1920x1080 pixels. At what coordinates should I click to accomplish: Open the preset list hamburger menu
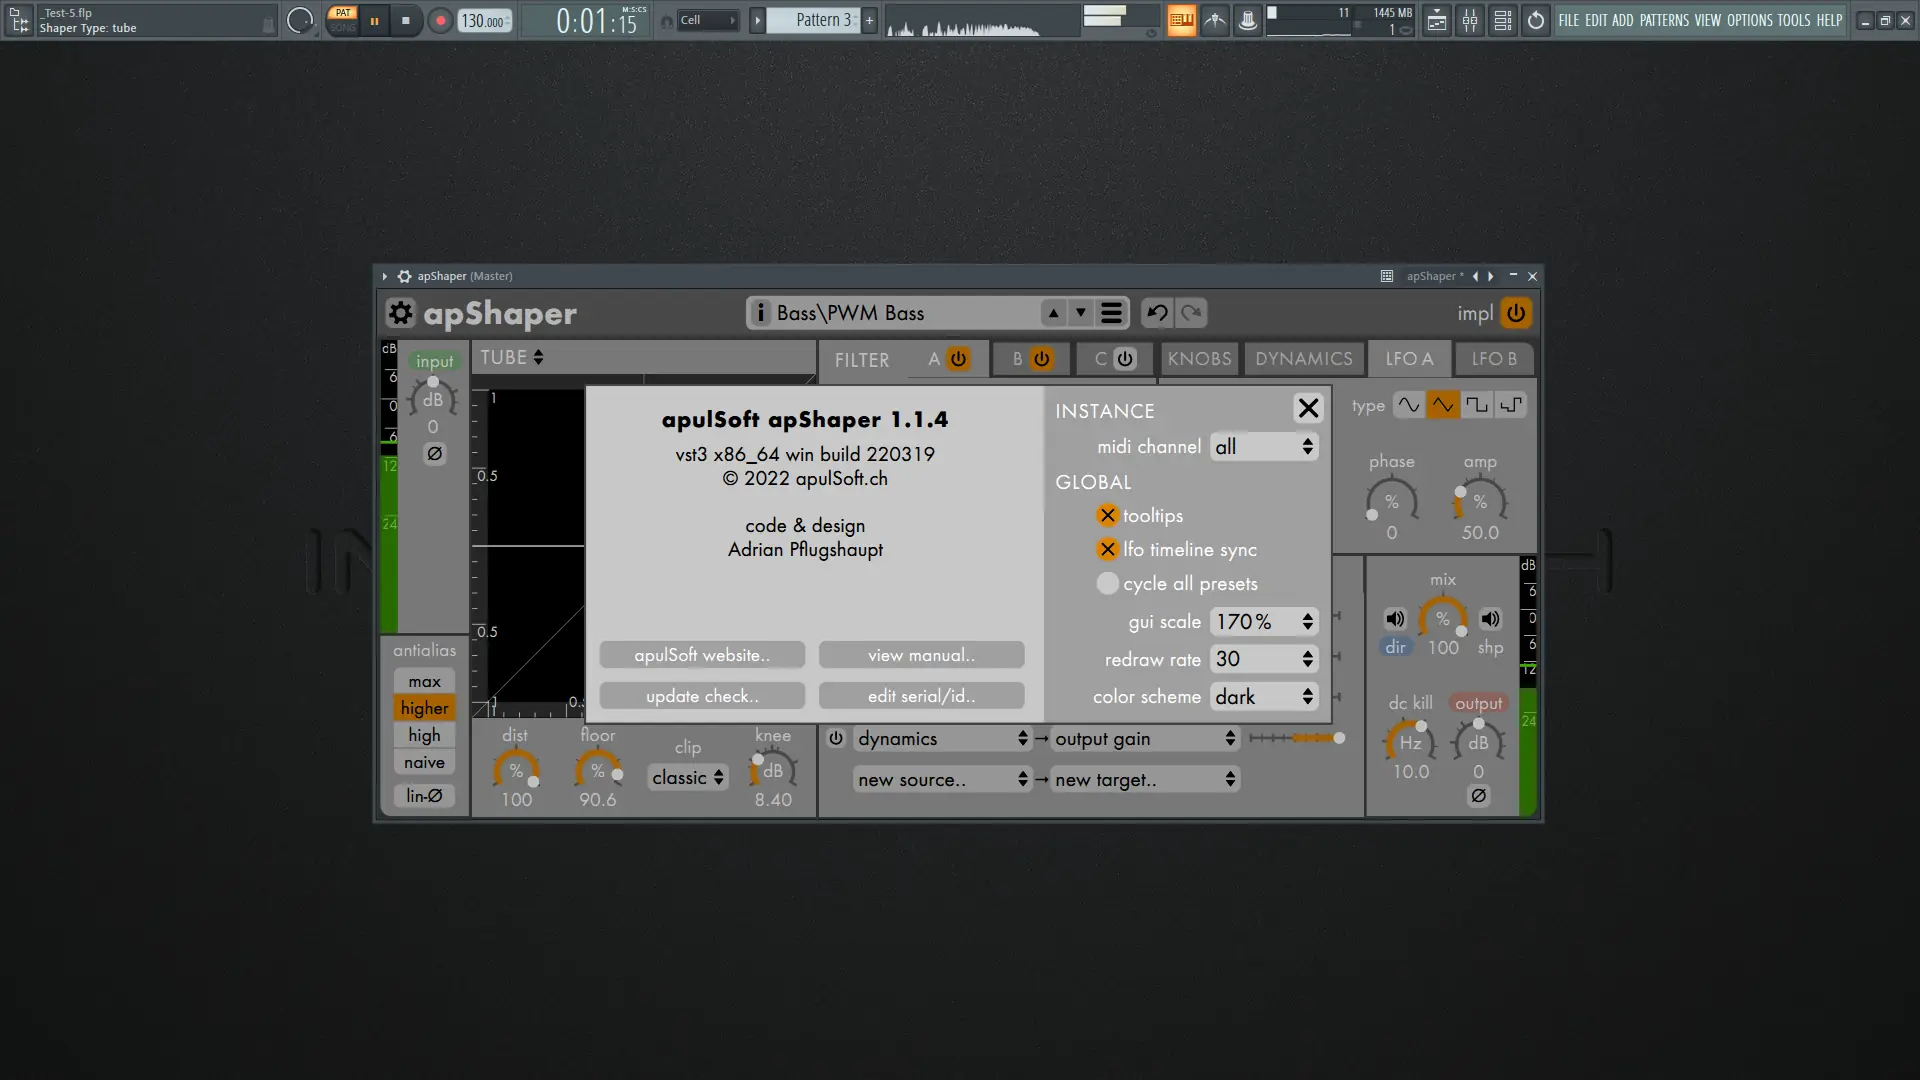click(1111, 313)
